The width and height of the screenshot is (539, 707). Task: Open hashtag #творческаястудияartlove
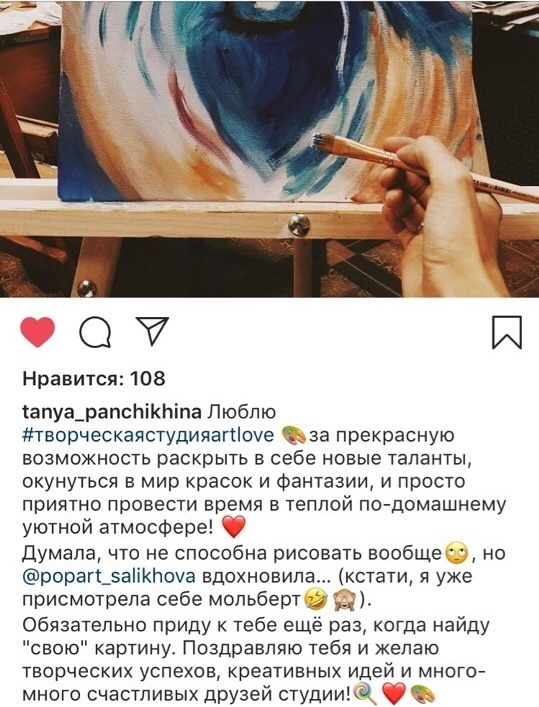148,436
